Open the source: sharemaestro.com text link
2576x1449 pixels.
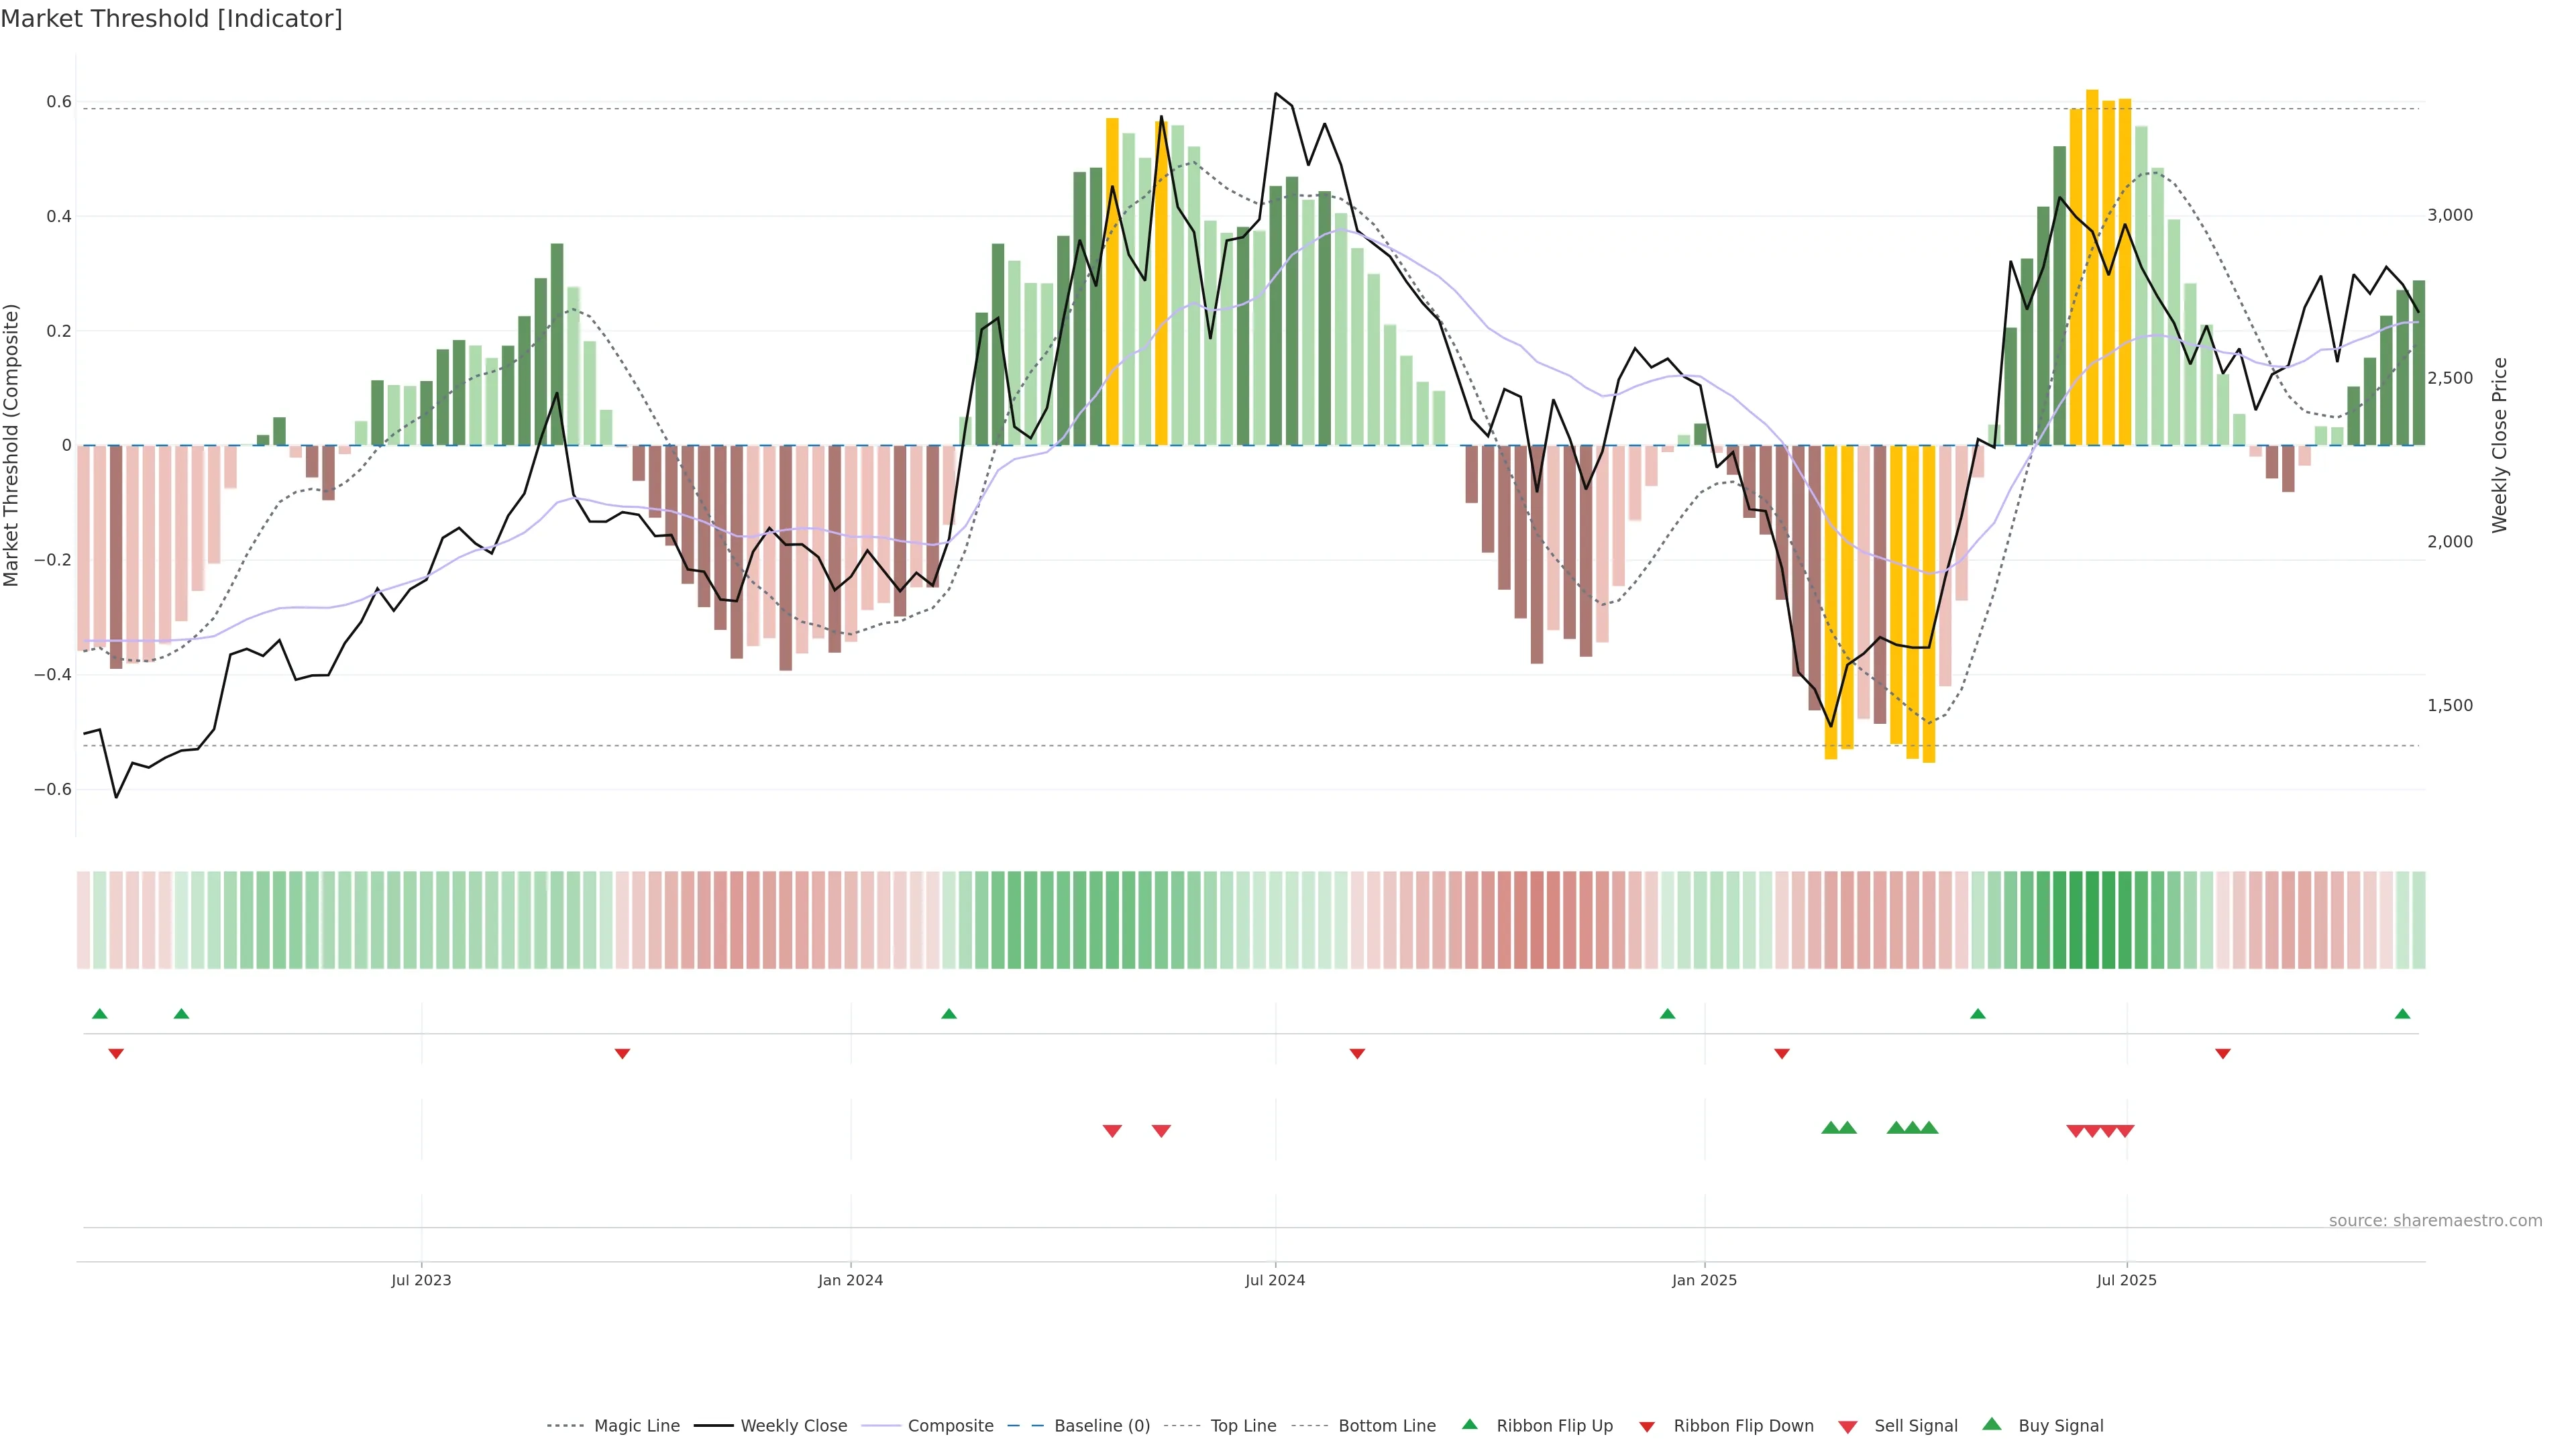[2435, 1220]
